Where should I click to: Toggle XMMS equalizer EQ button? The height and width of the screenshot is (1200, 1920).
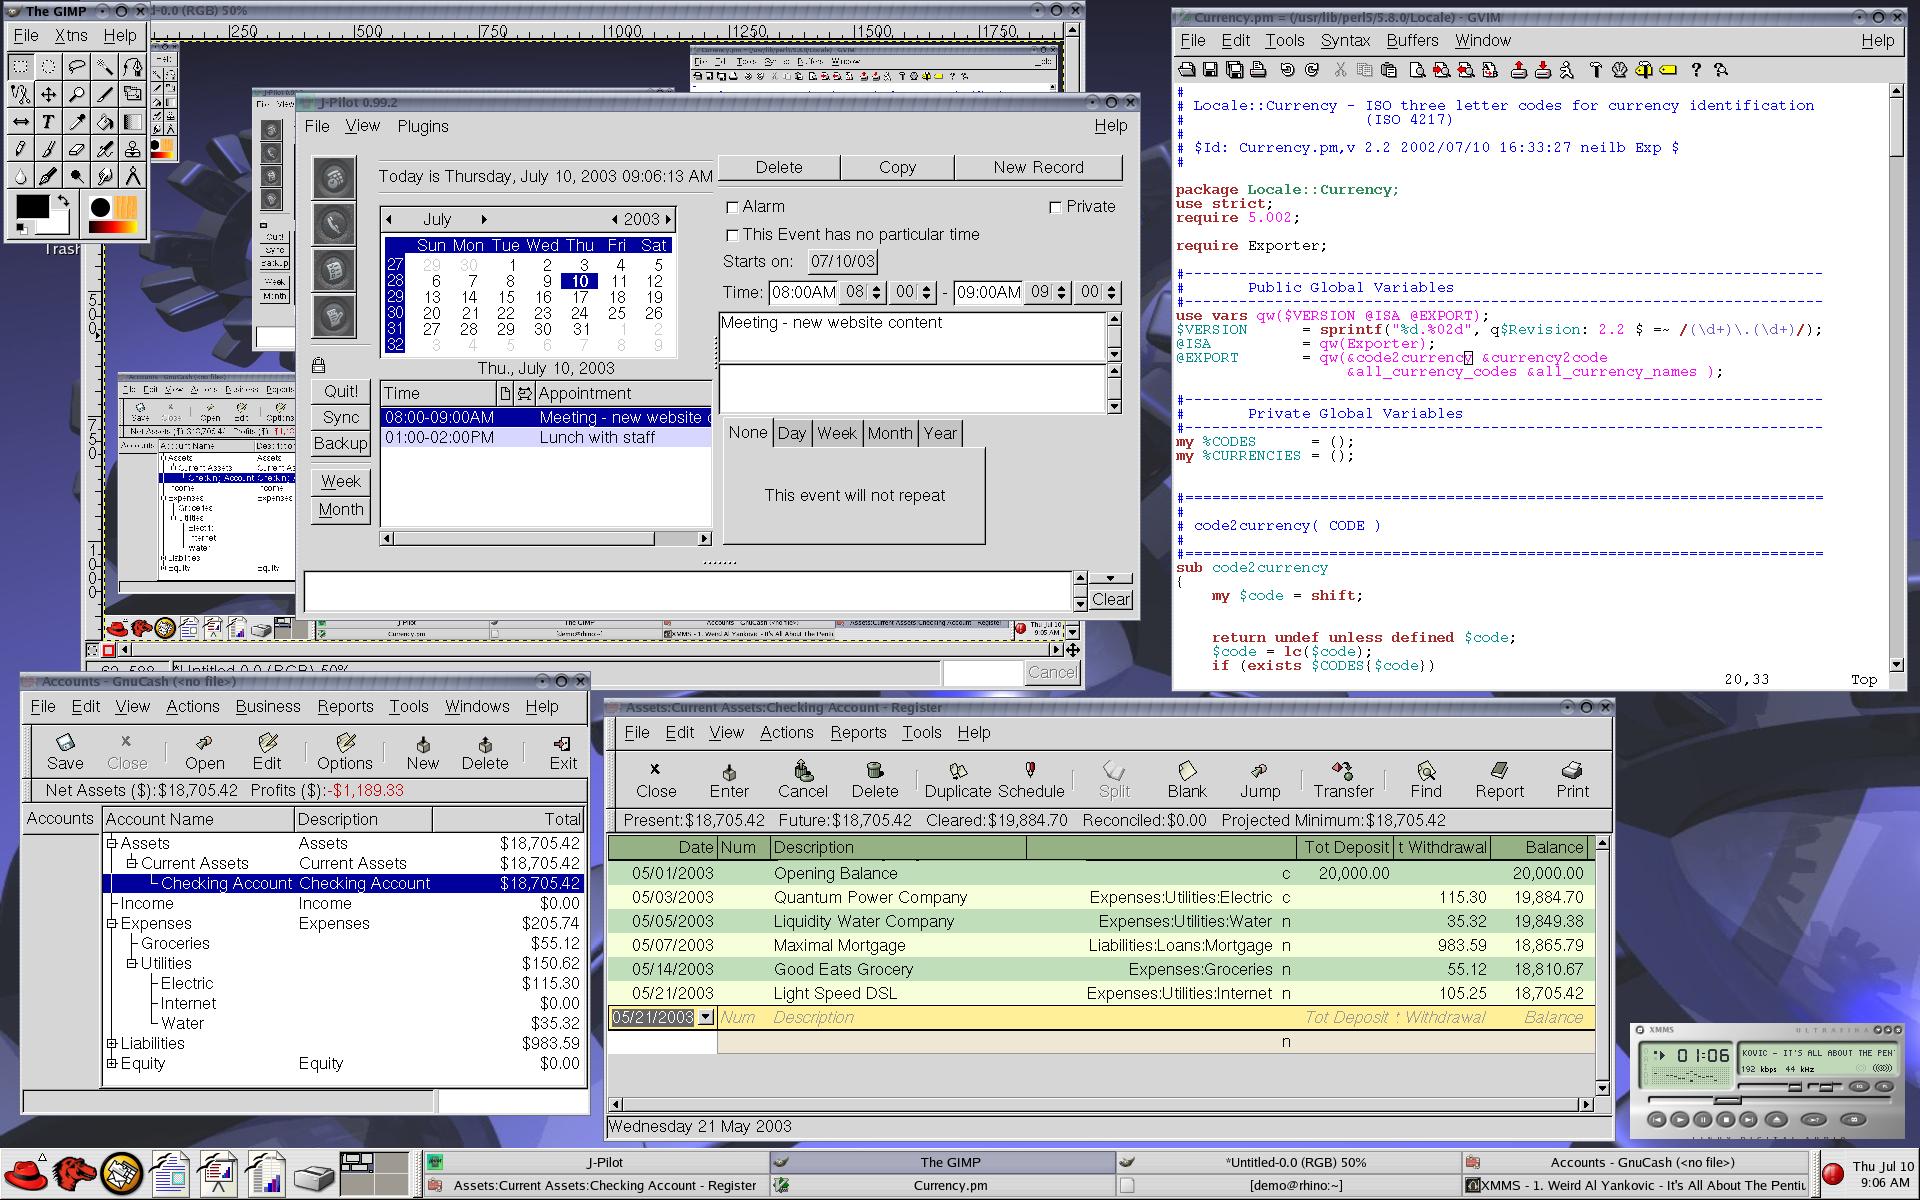(1859, 1087)
